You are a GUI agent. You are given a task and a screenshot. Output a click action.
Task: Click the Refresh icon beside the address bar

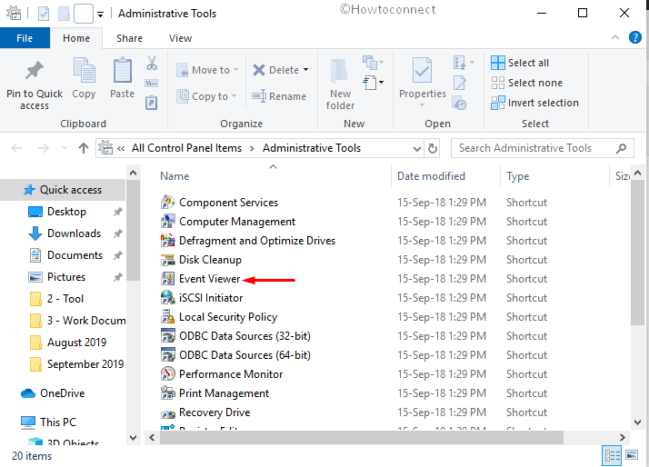pyautogui.click(x=433, y=148)
